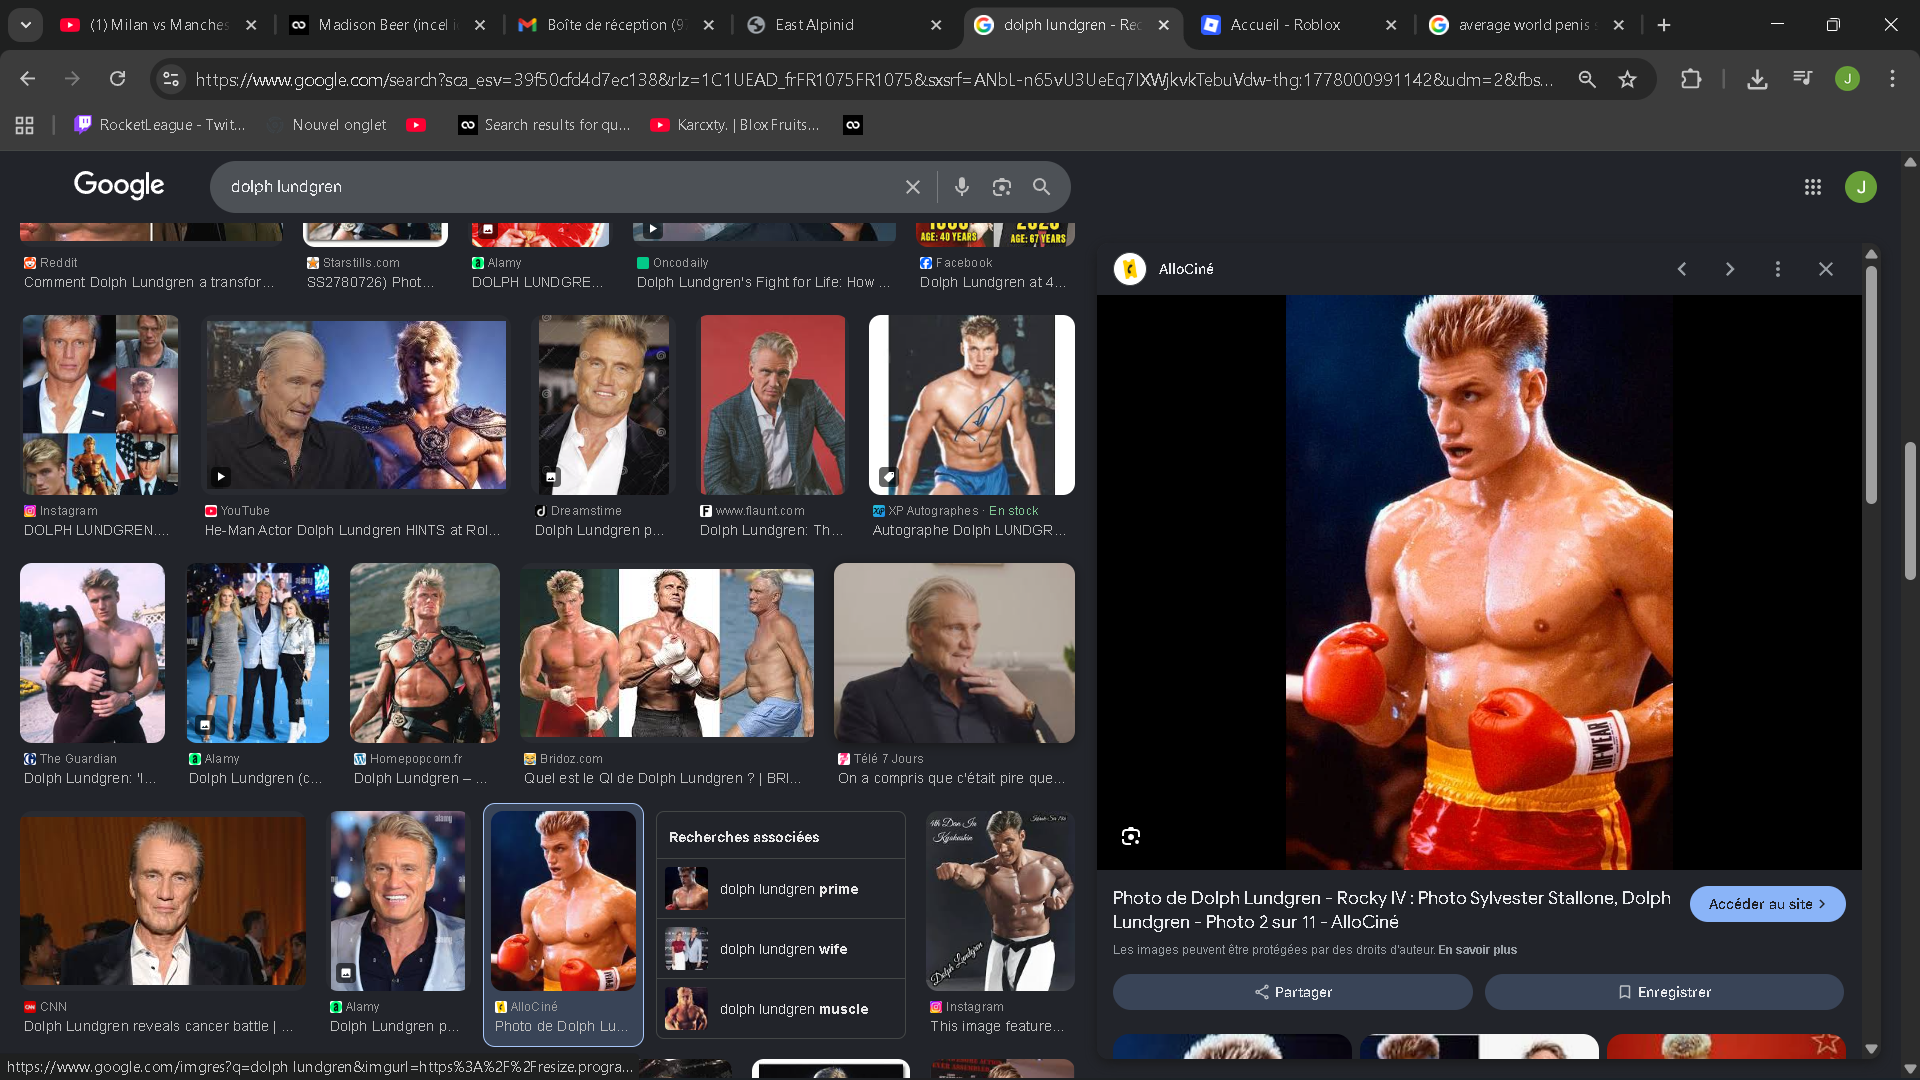Go back to the previous page
The width and height of the screenshot is (1920, 1080).
pos(28,79)
